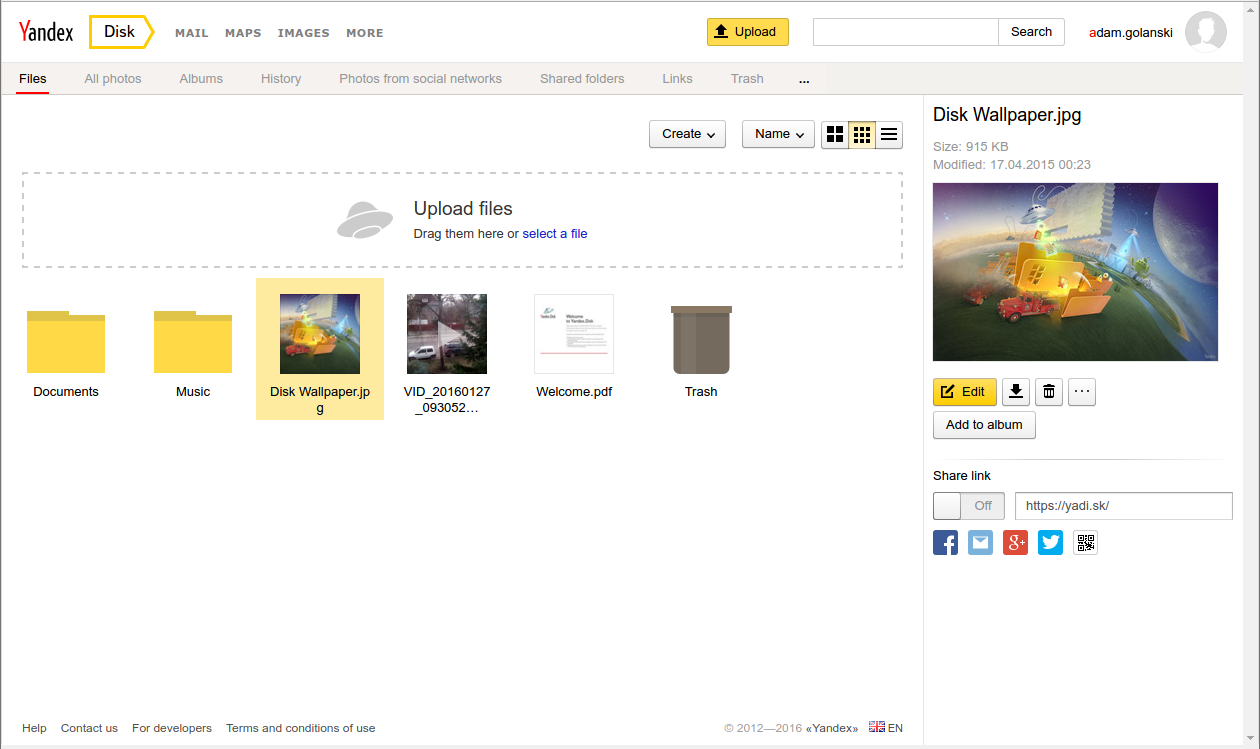
Task: Open the For developers link
Action: point(172,728)
